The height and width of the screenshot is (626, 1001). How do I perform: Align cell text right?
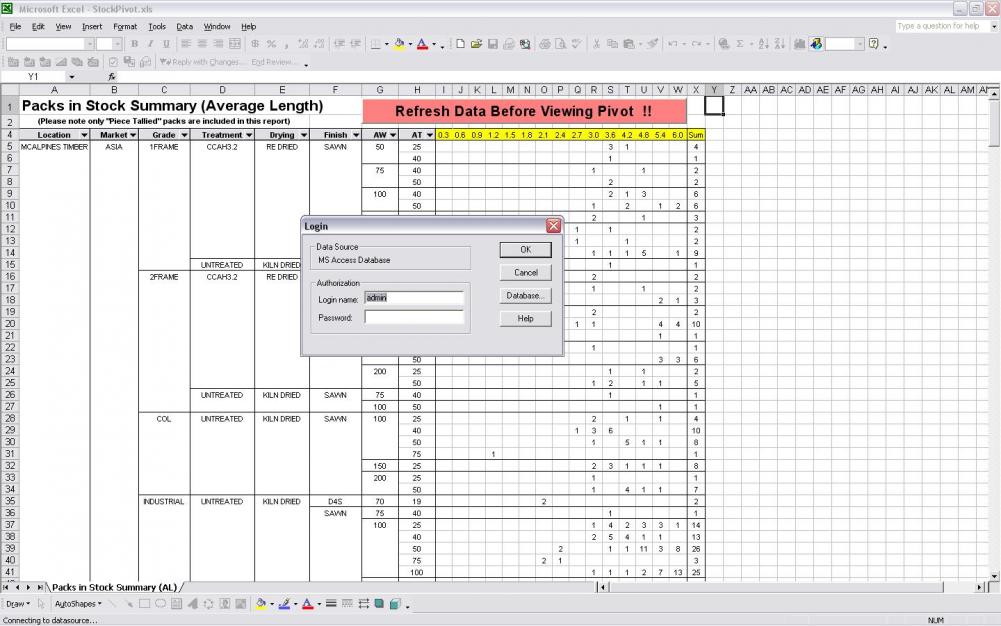[218, 43]
